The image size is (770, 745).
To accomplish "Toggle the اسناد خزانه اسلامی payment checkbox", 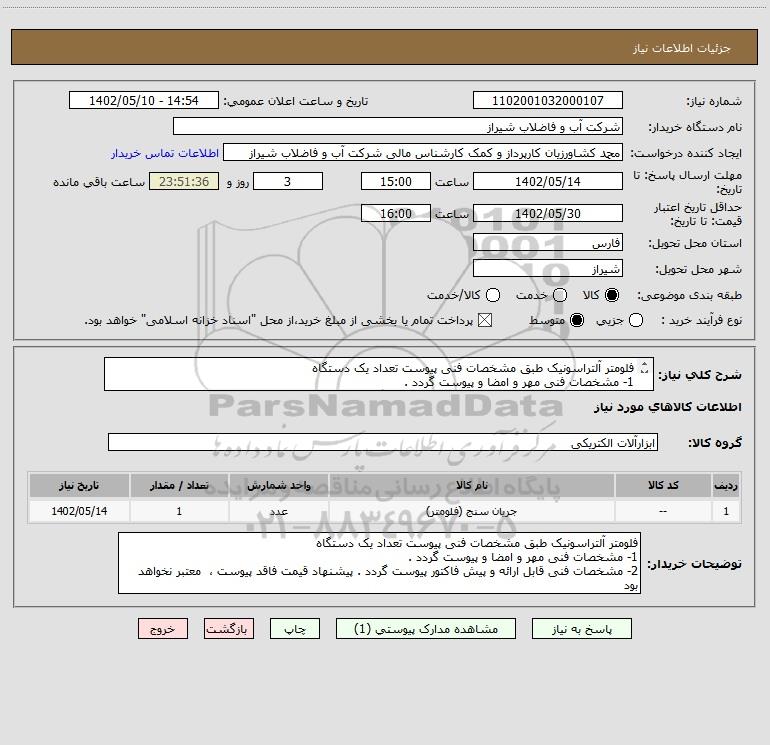I will pos(485,320).
